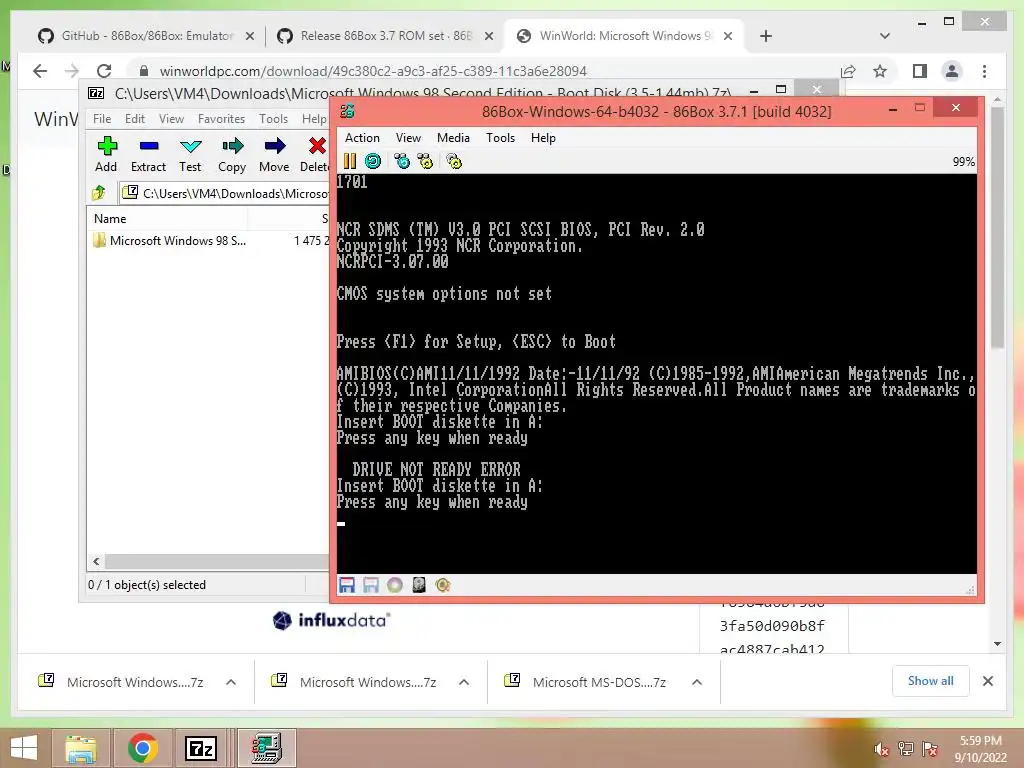Click the Chrome address bar URL
This screenshot has width=1024, height=768.
pyautogui.click(x=373, y=71)
